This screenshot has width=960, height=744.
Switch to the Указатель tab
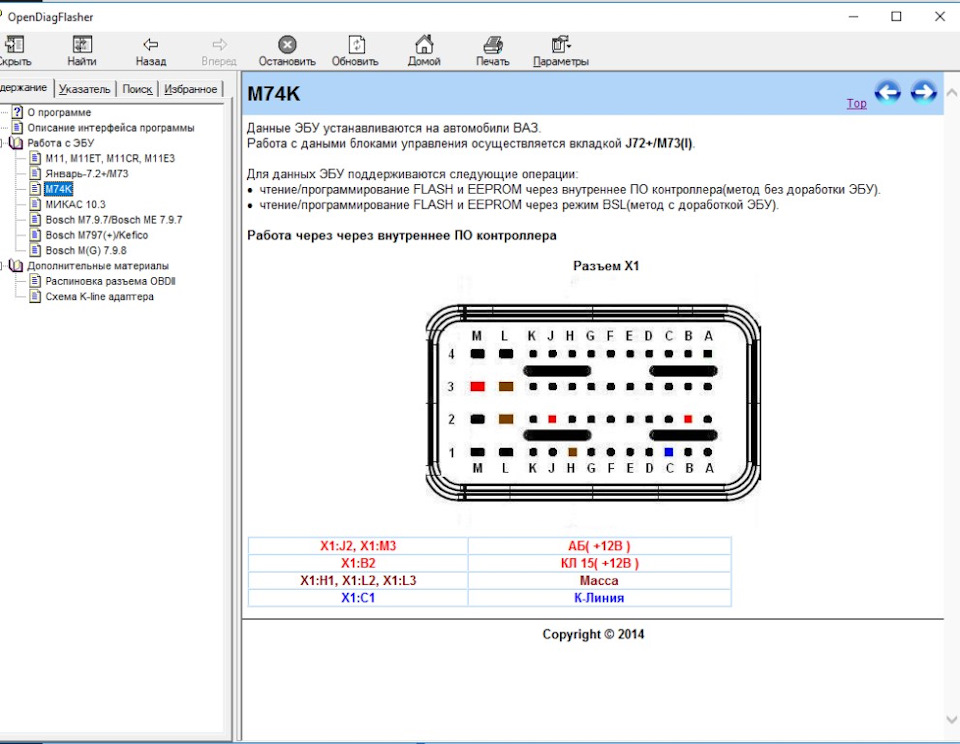(x=84, y=89)
